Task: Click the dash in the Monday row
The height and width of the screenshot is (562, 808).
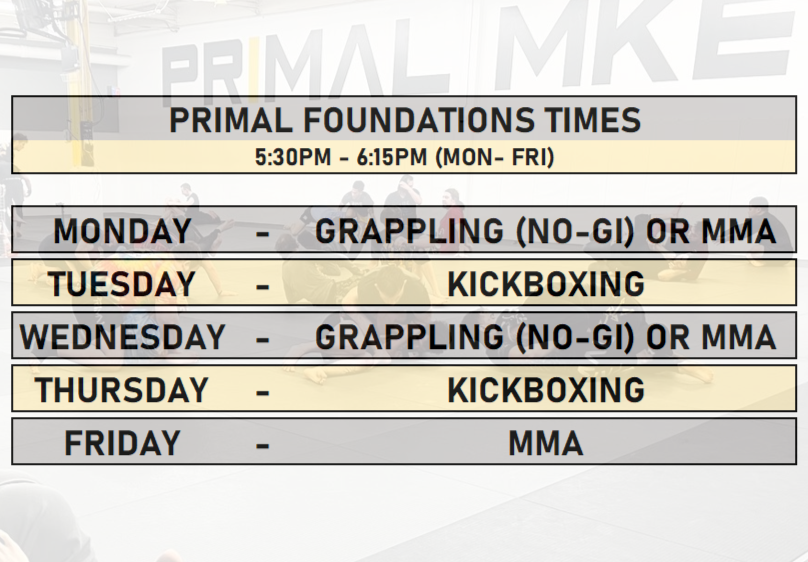Action: click(263, 233)
